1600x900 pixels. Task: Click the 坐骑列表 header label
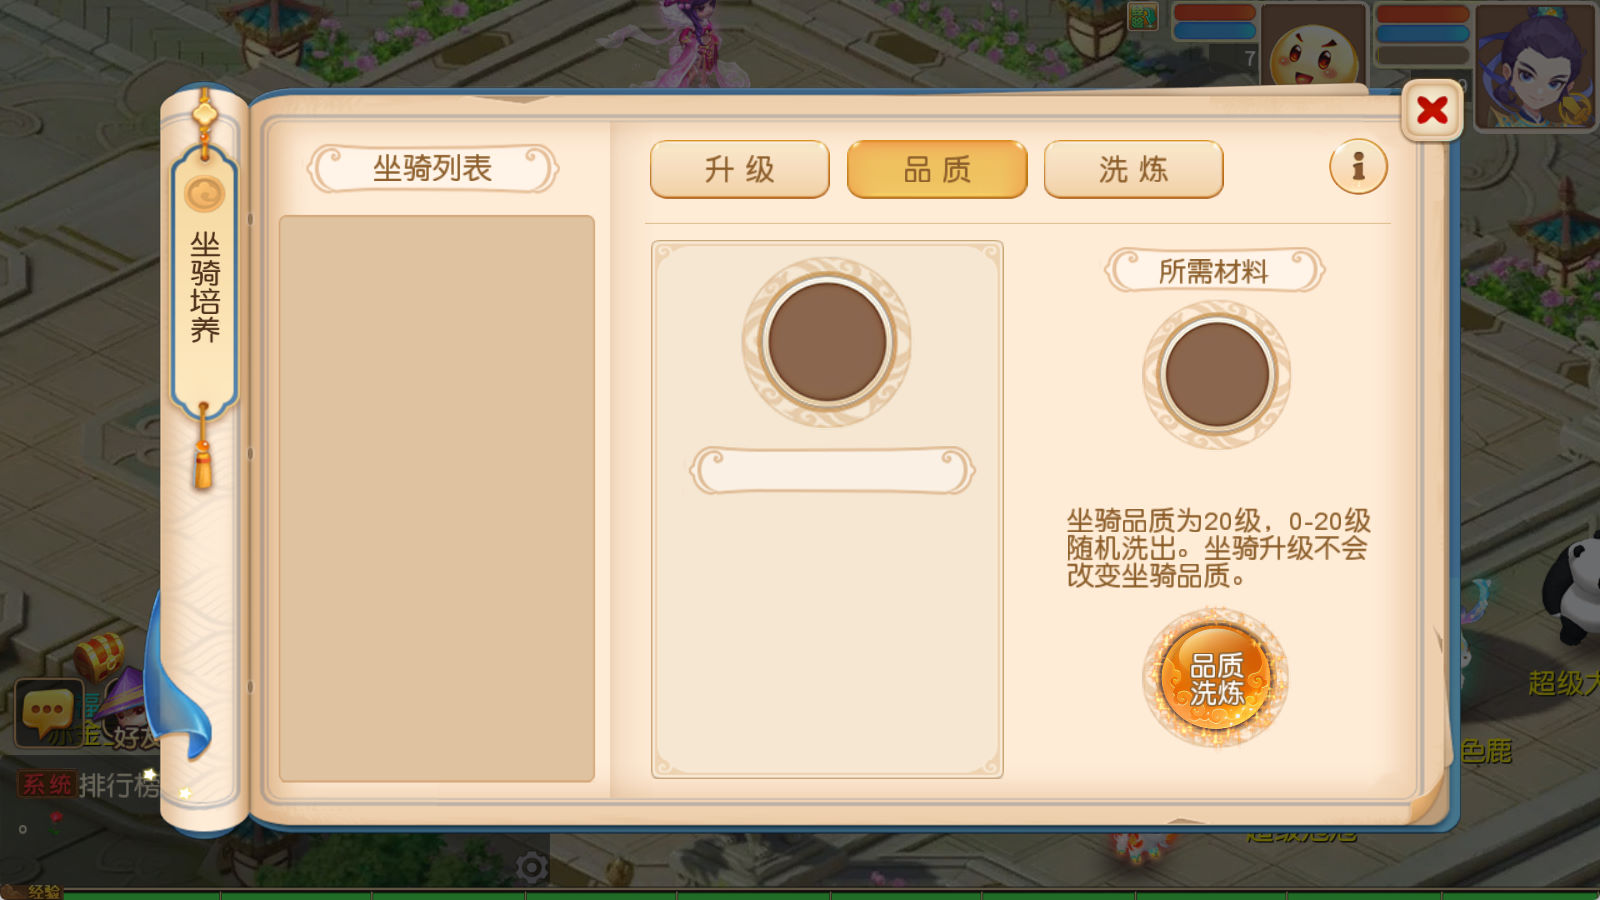point(432,168)
